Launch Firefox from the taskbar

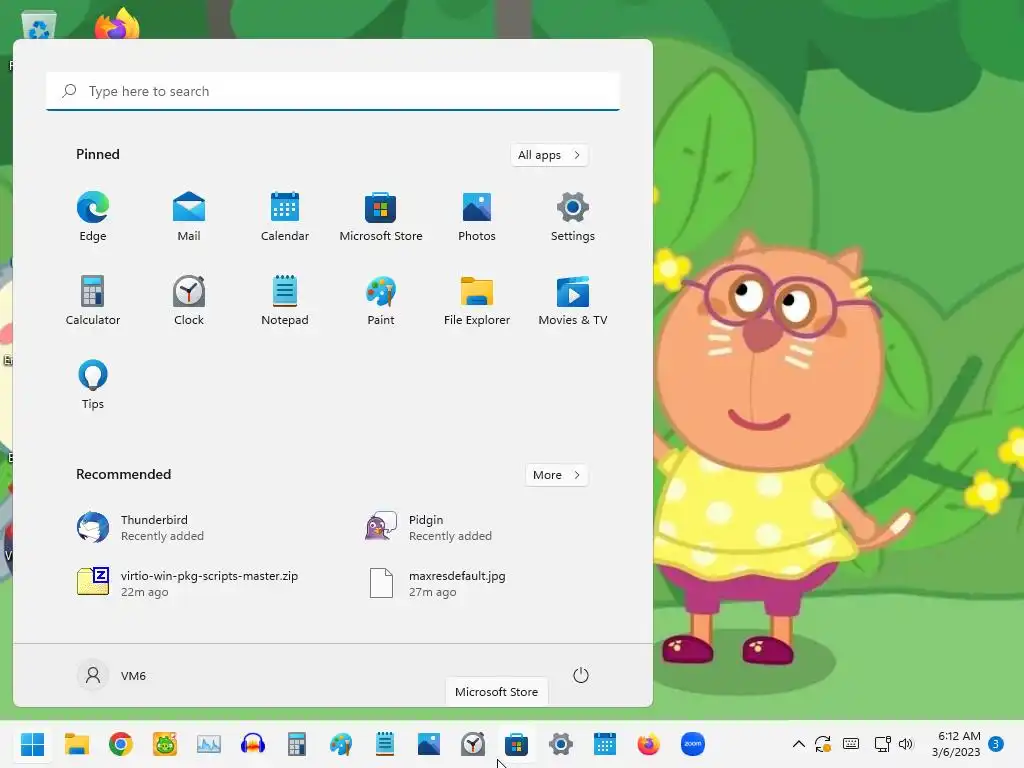point(648,744)
